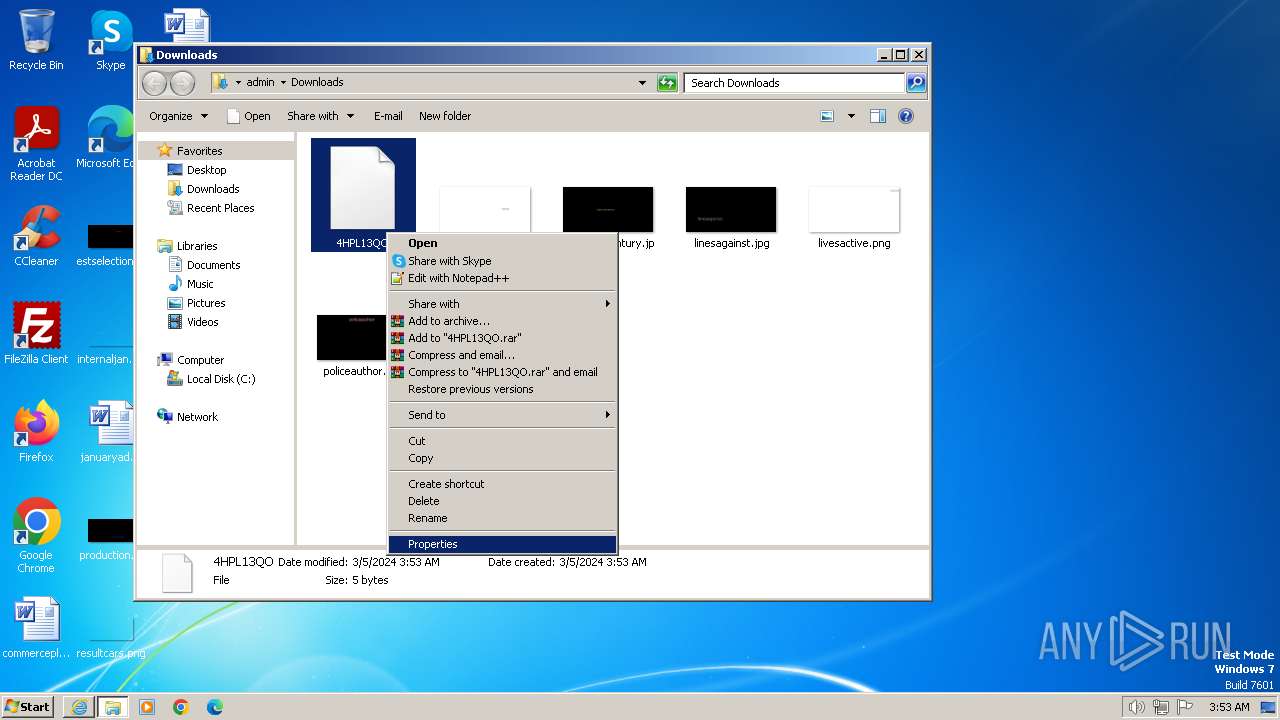Select Properties in the context menu
This screenshot has height=720, width=1280.
tap(502, 544)
